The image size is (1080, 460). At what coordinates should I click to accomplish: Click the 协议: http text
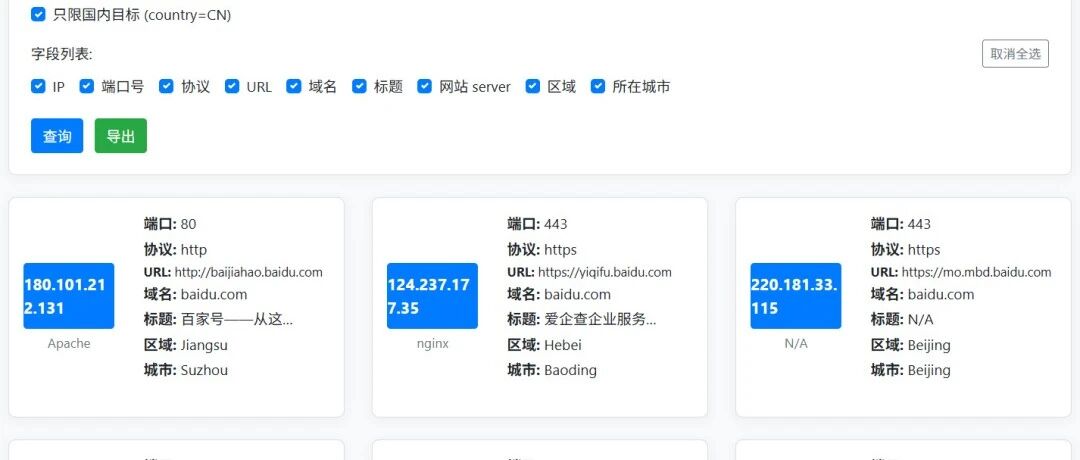coord(176,249)
